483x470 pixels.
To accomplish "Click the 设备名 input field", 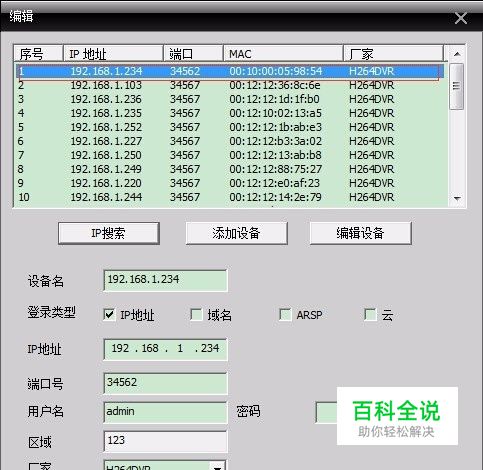I will pyautogui.click(x=165, y=280).
